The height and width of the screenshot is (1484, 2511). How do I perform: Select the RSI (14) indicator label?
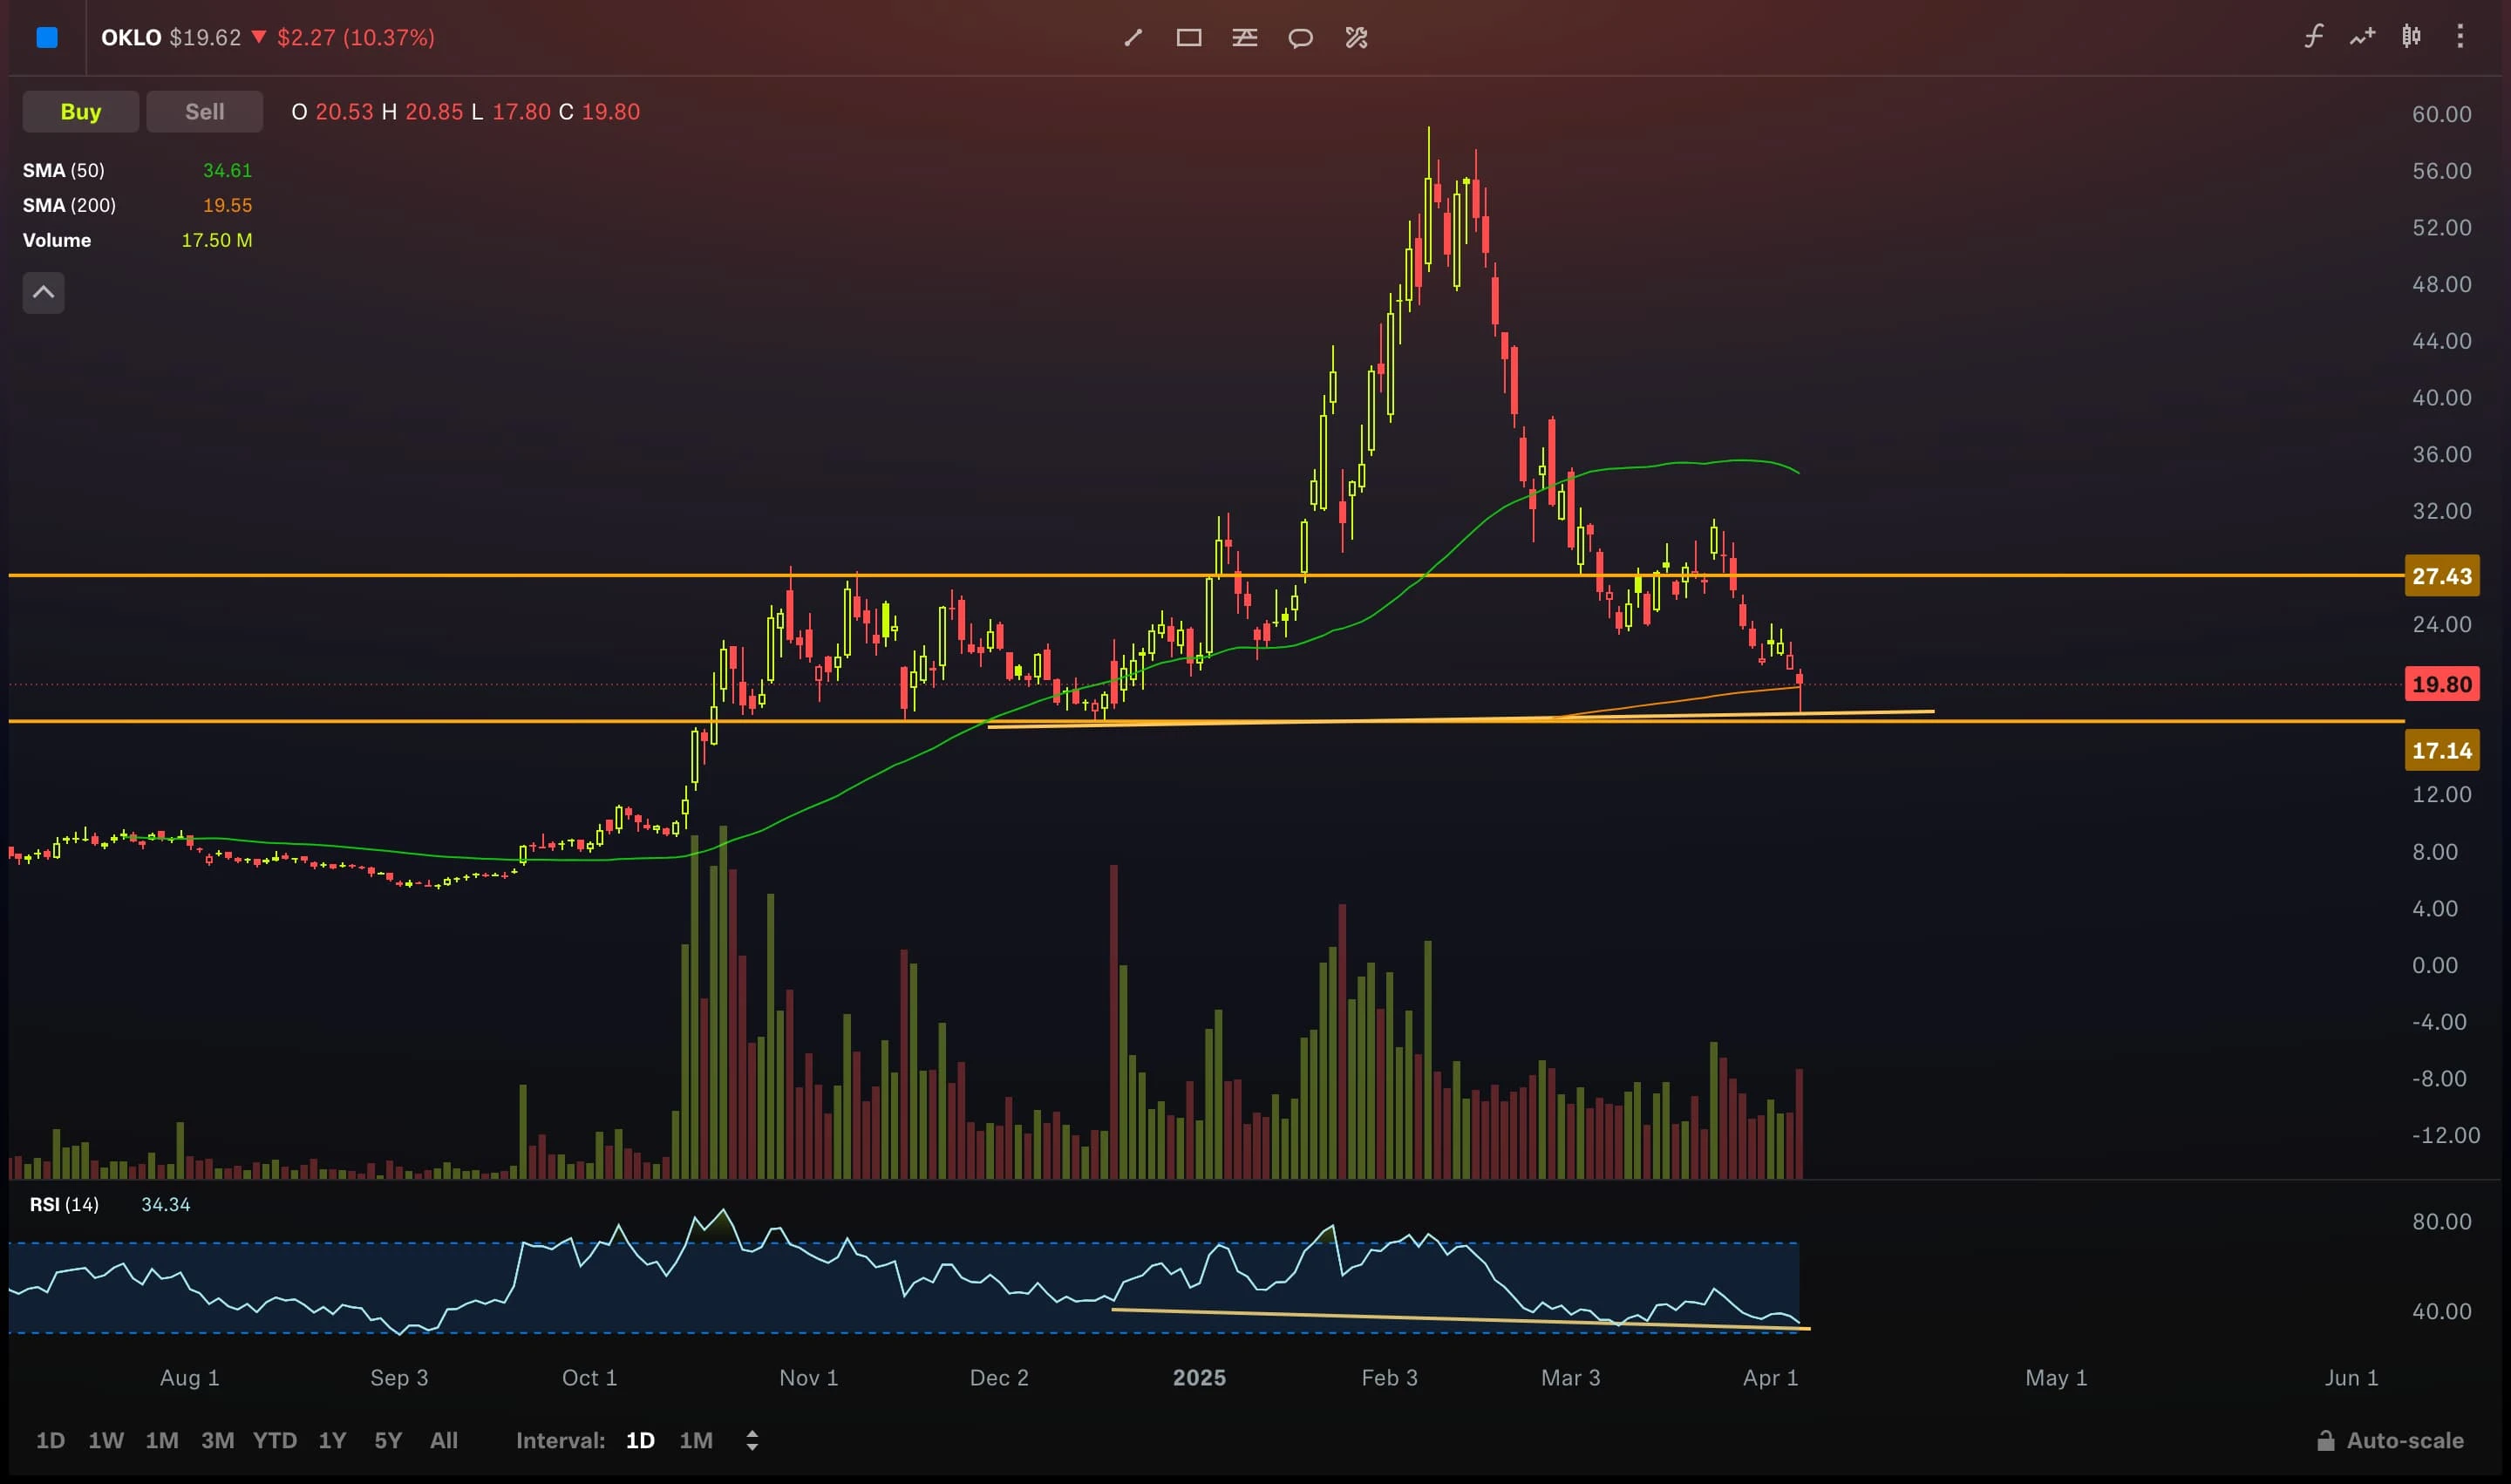pos(64,1204)
